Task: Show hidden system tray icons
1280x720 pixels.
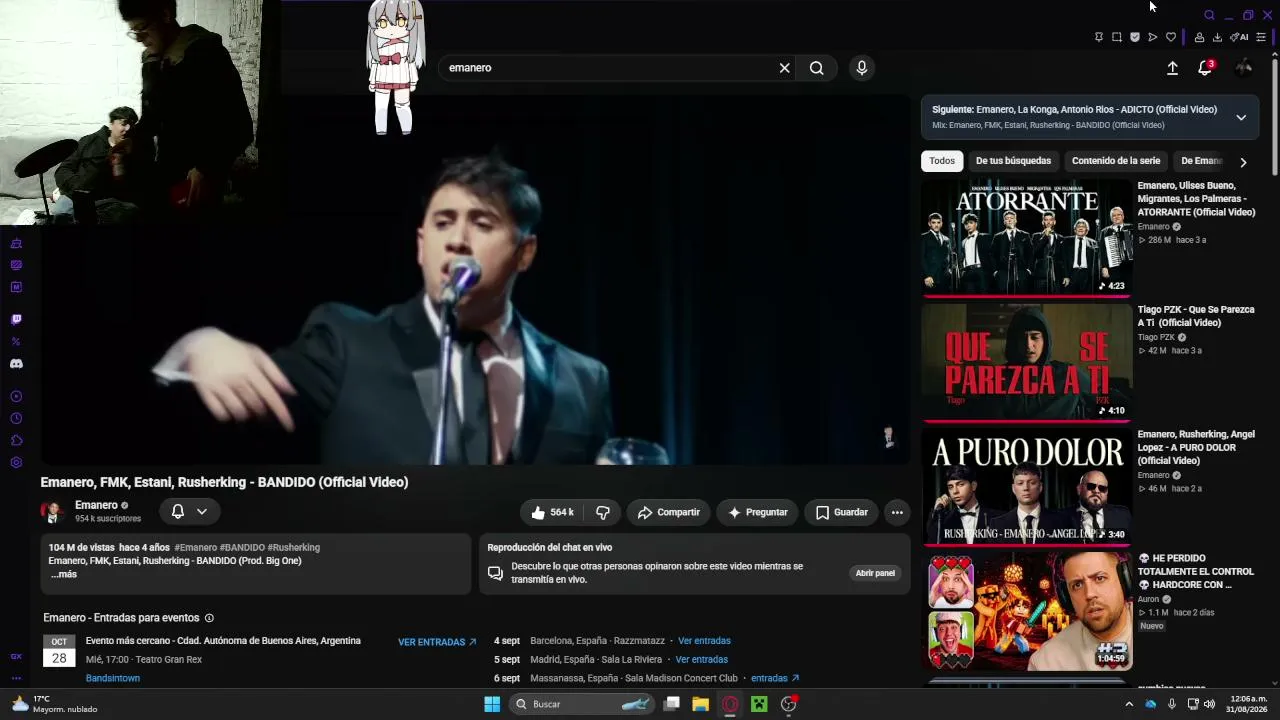Action: (1129, 704)
